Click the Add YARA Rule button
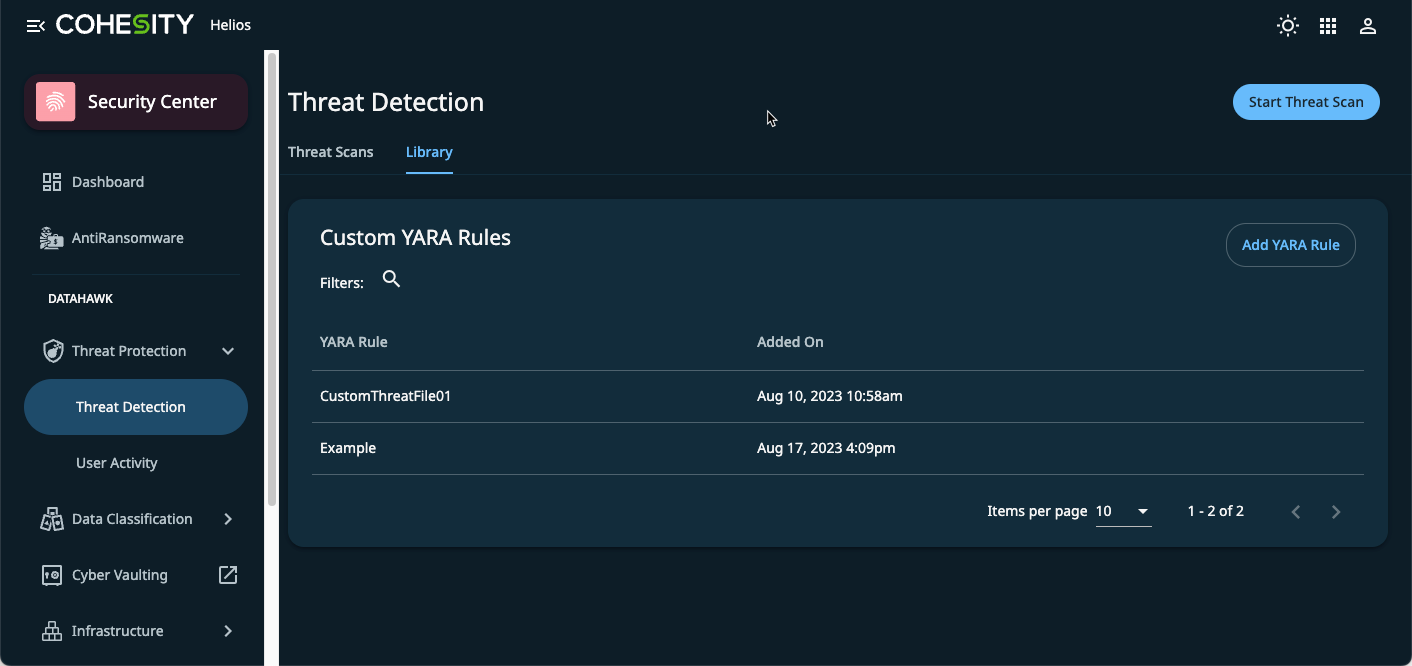The height and width of the screenshot is (666, 1412). pyautogui.click(x=1290, y=245)
